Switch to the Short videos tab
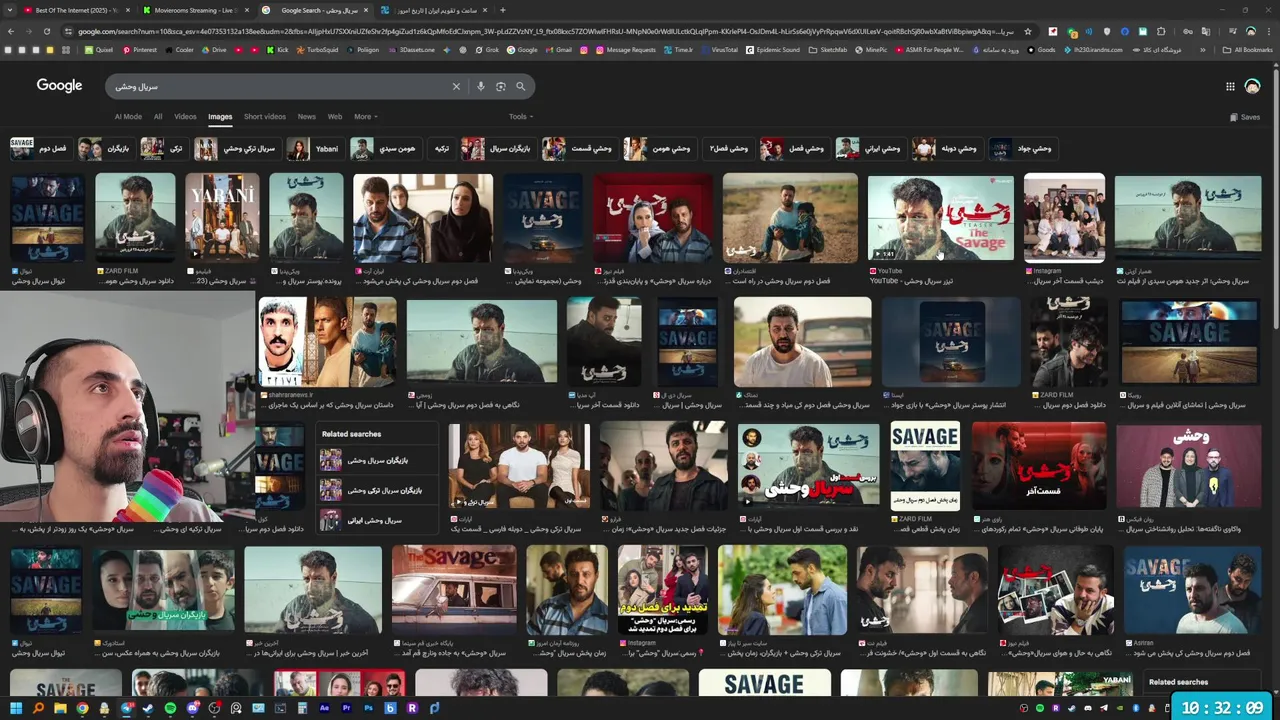 click(264, 117)
